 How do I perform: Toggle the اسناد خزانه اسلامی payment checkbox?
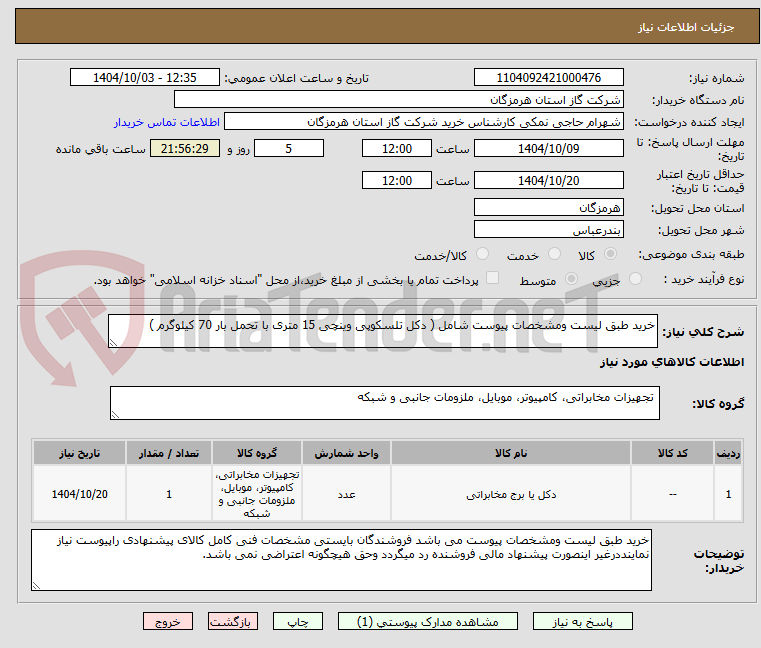[492, 278]
